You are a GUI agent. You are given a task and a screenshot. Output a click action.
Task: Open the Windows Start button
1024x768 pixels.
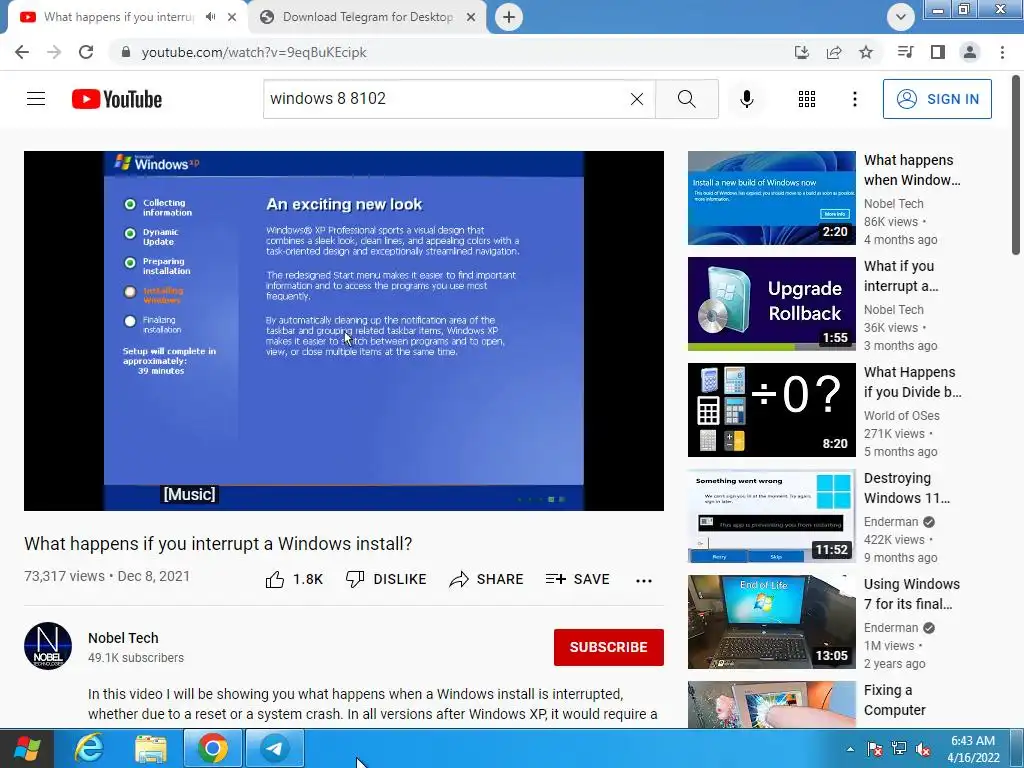click(27, 748)
